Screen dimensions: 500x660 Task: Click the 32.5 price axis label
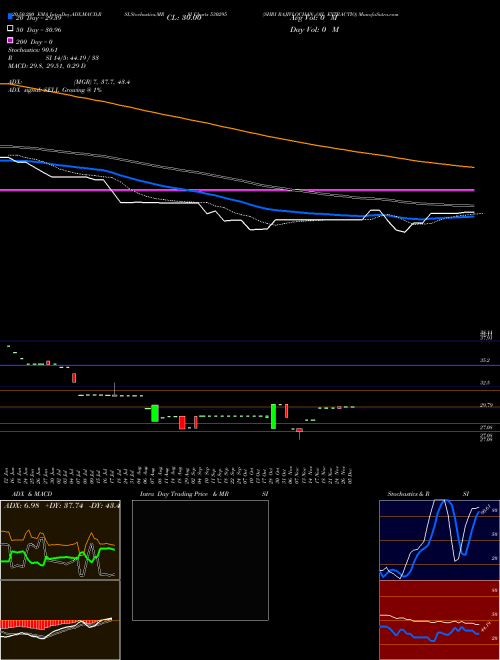(485, 383)
